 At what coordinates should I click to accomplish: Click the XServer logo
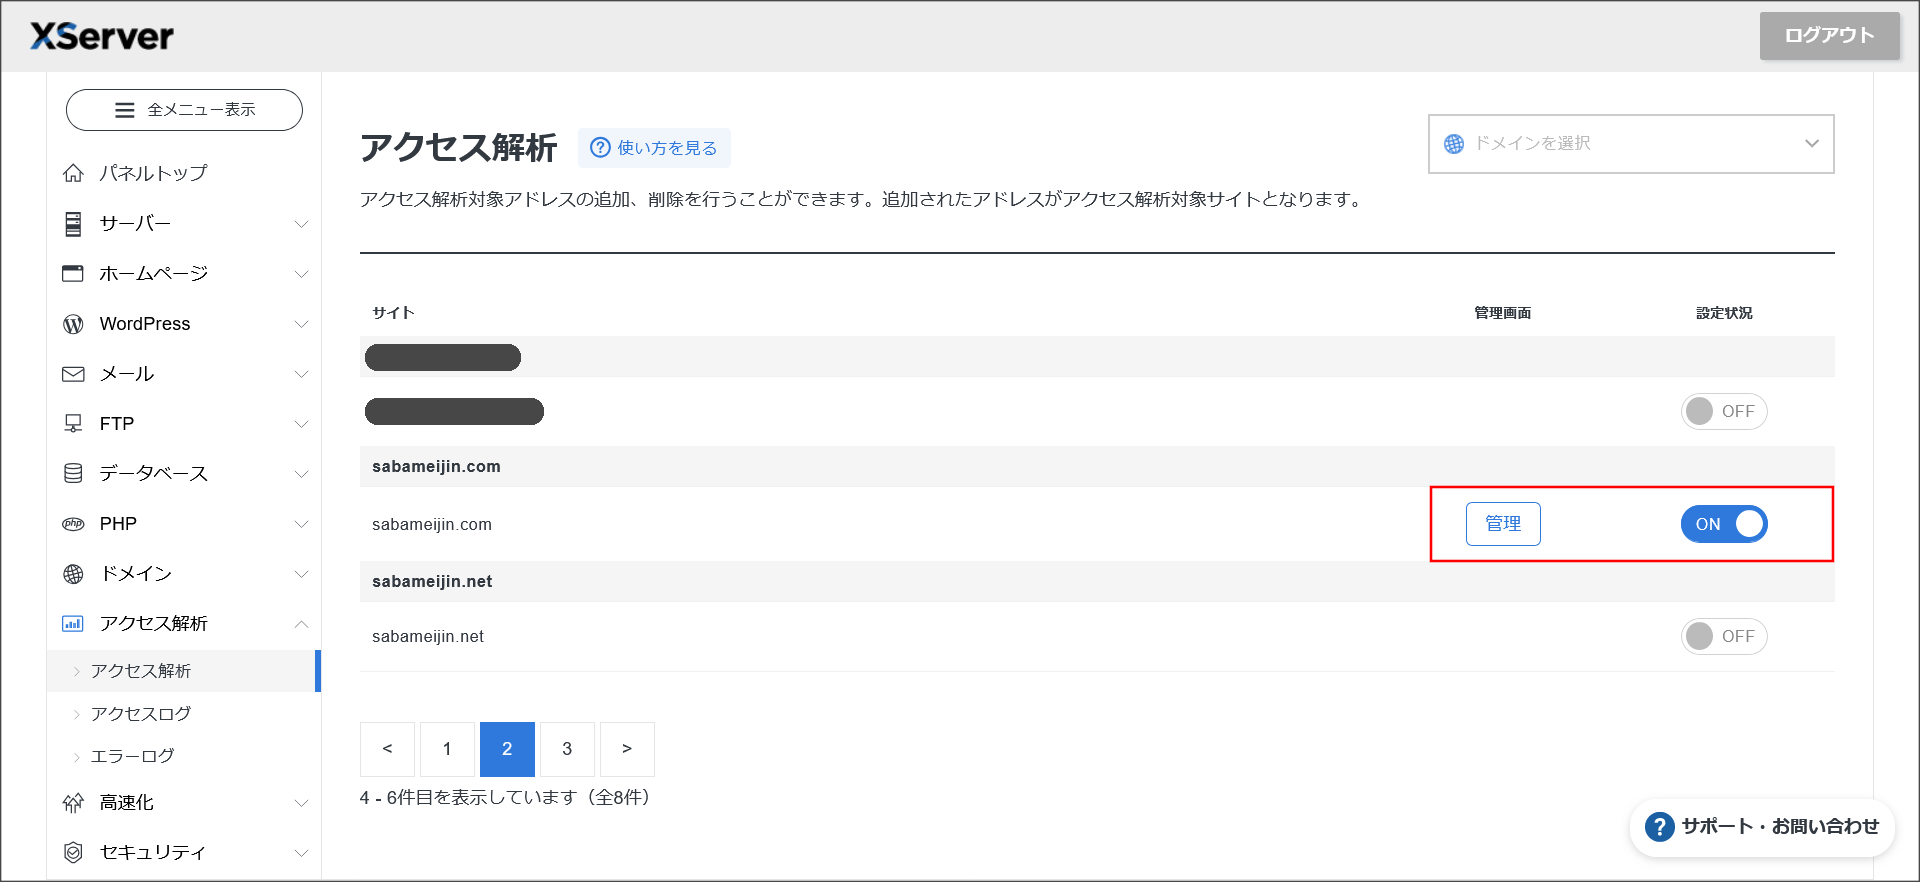(102, 36)
